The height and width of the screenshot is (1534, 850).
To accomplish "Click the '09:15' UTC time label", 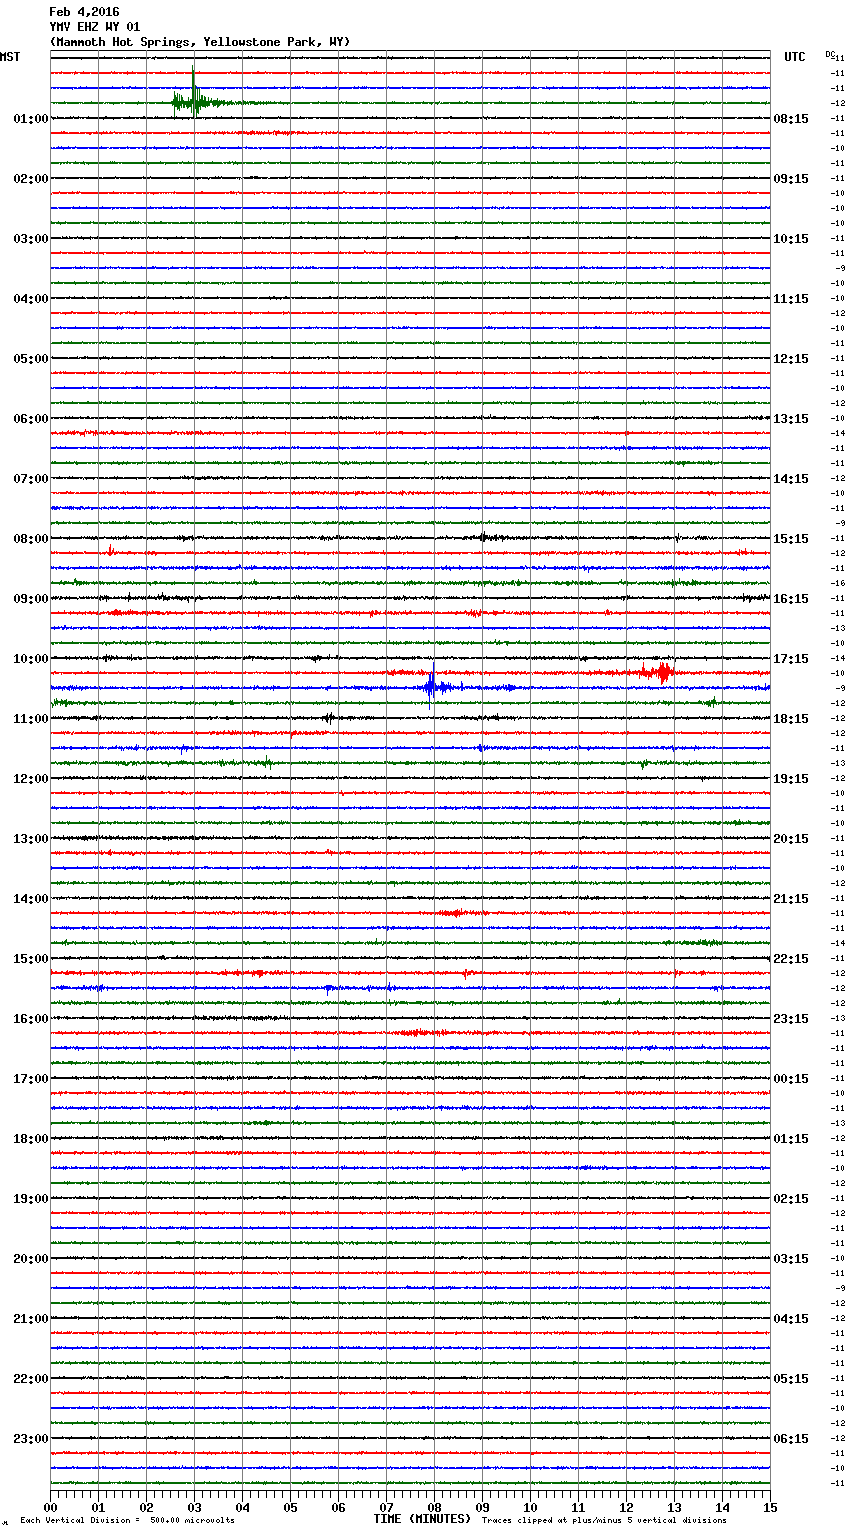I will coord(791,179).
